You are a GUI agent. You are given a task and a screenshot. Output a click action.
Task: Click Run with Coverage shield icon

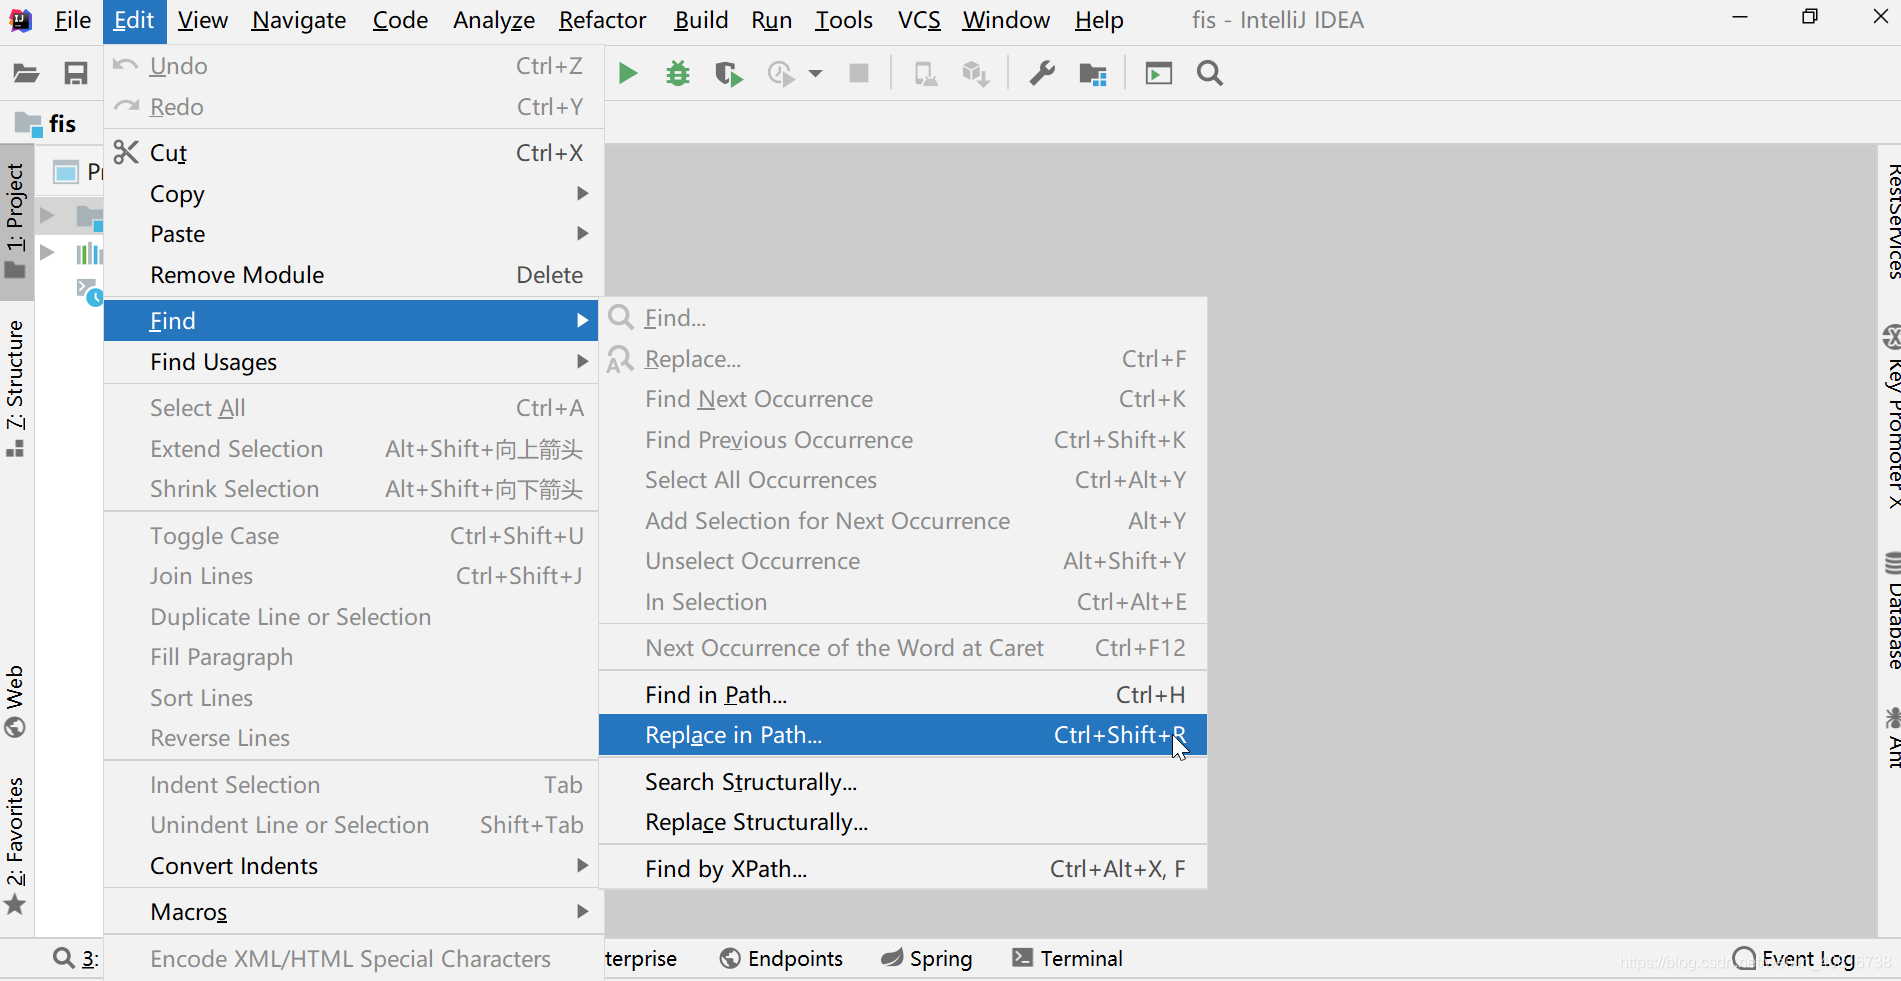[x=729, y=74]
